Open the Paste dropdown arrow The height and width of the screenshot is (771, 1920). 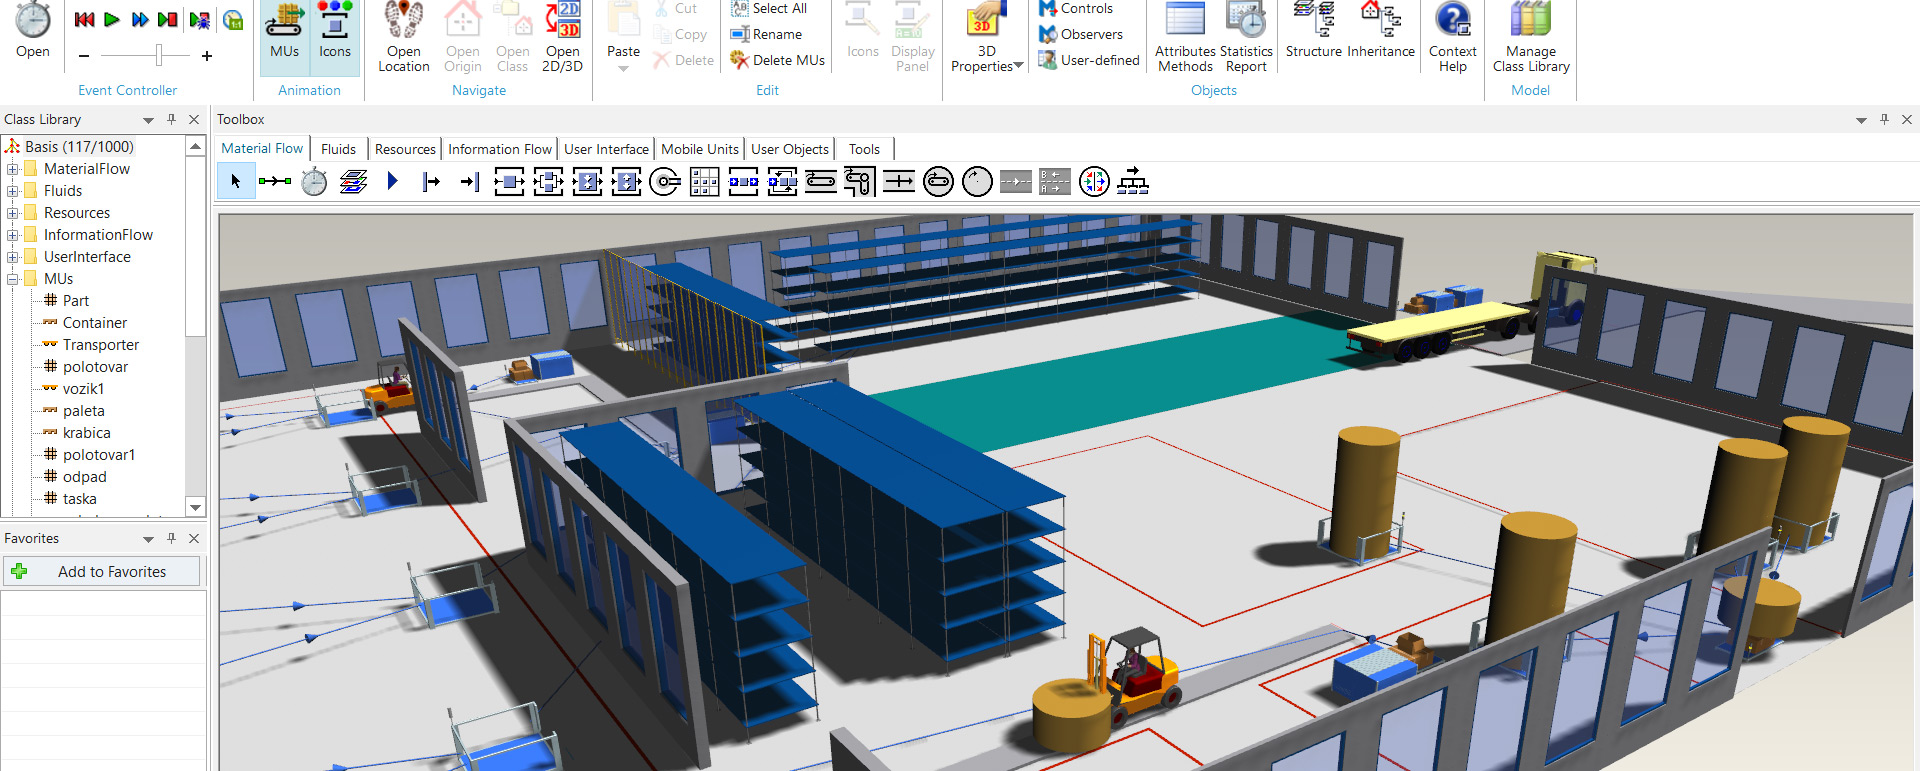[x=624, y=69]
